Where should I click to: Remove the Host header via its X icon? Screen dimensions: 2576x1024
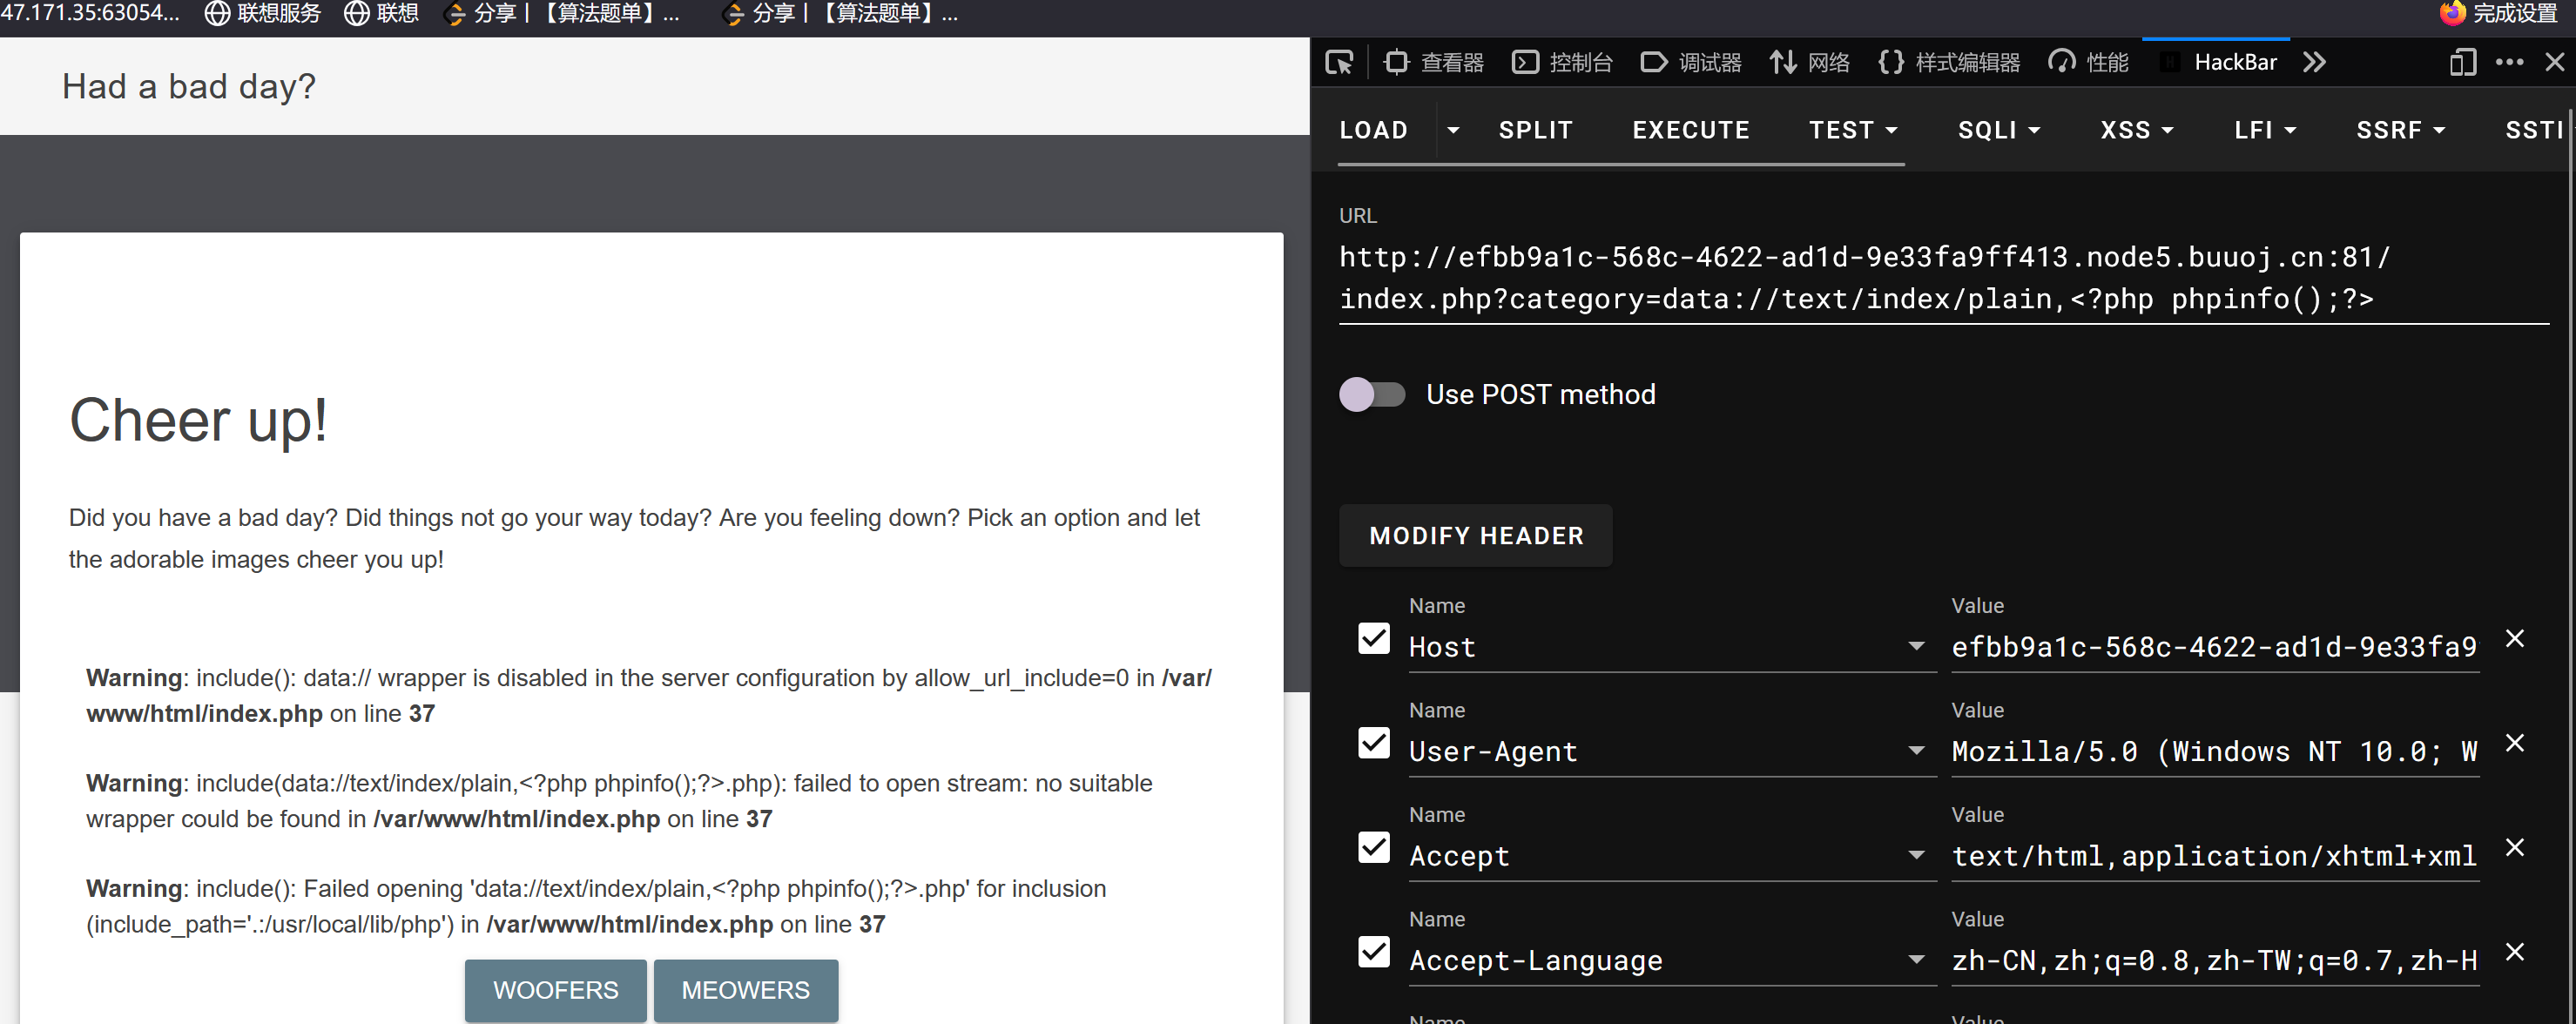coord(2516,638)
